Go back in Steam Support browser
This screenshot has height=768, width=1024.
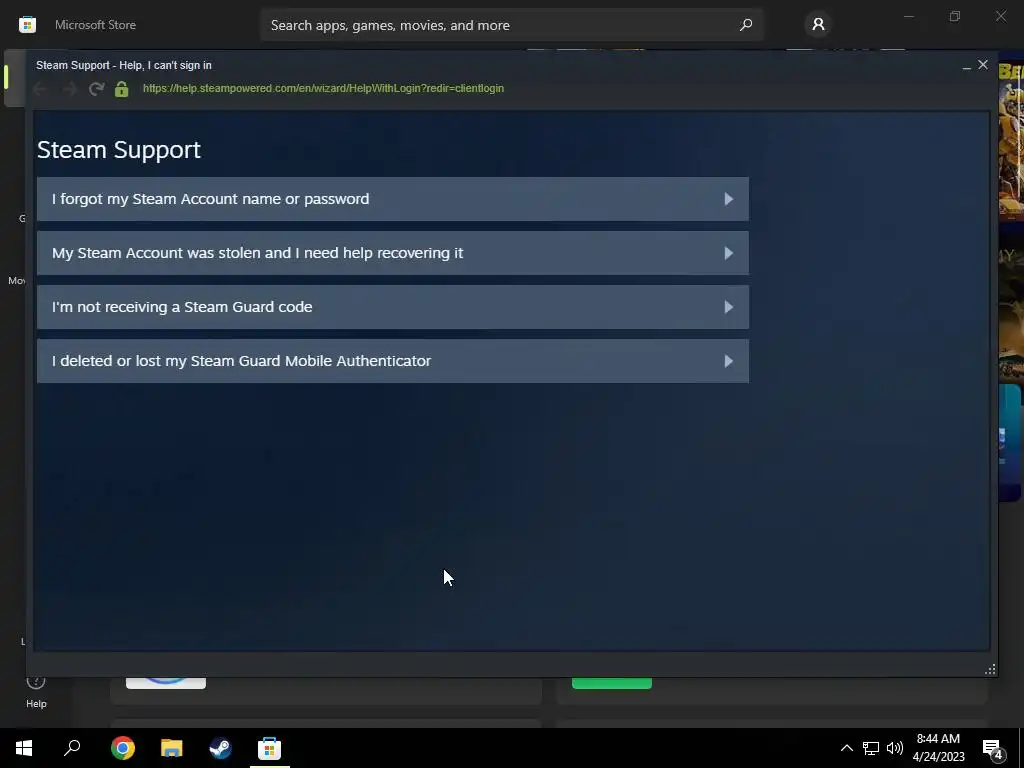click(40, 89)
